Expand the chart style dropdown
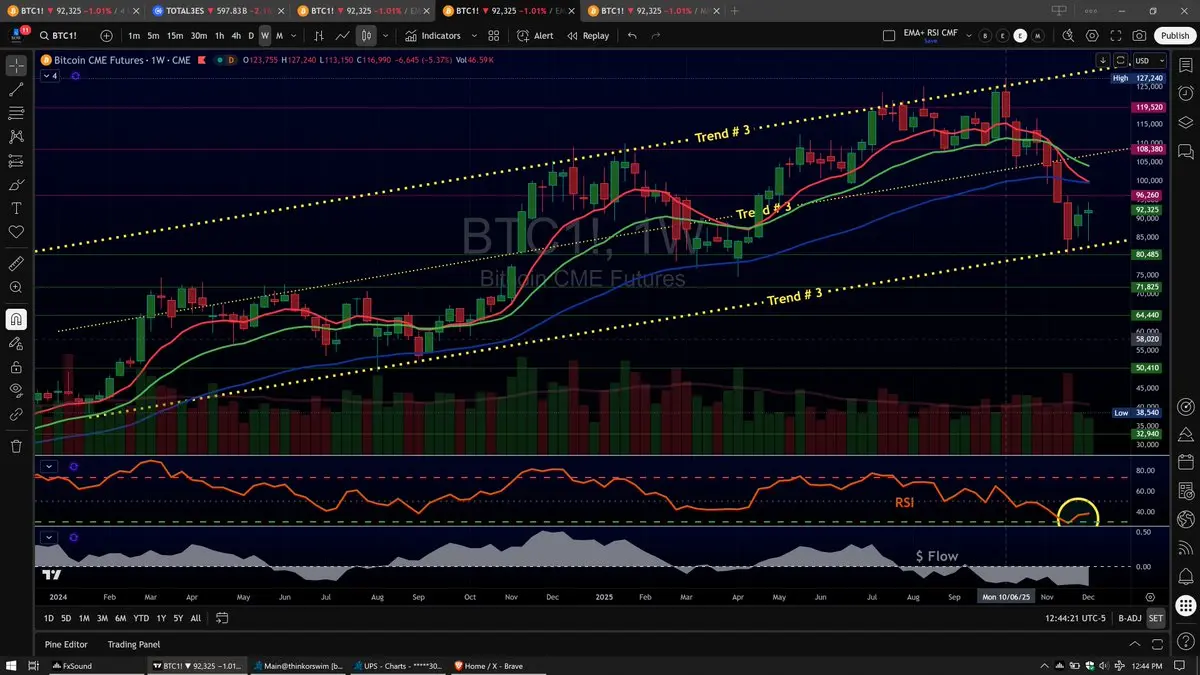1200x675 pixels. tap(384, 35)
